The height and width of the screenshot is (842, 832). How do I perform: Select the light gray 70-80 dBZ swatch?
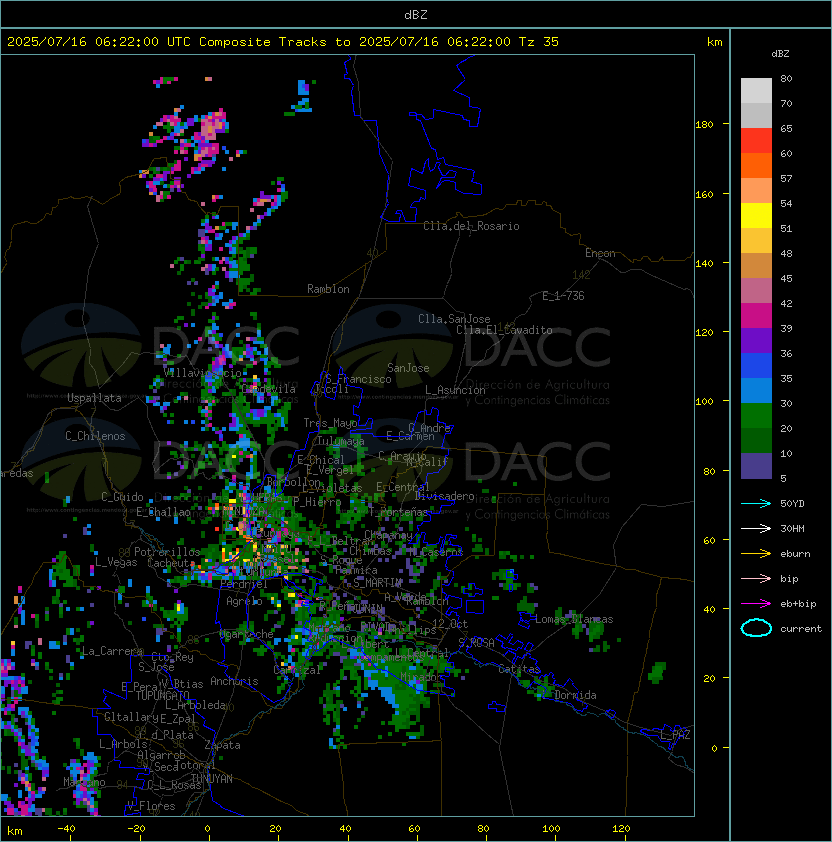coord(756,91)
